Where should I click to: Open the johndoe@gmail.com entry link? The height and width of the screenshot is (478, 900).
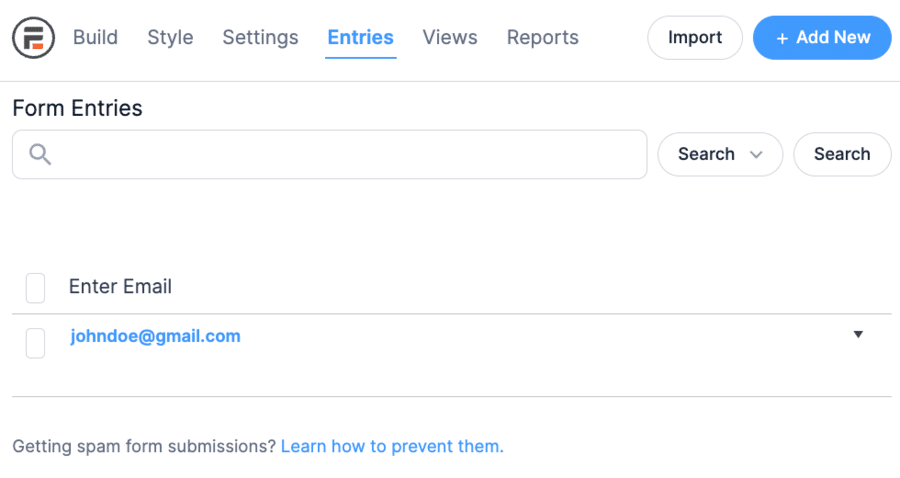[156, 336]
